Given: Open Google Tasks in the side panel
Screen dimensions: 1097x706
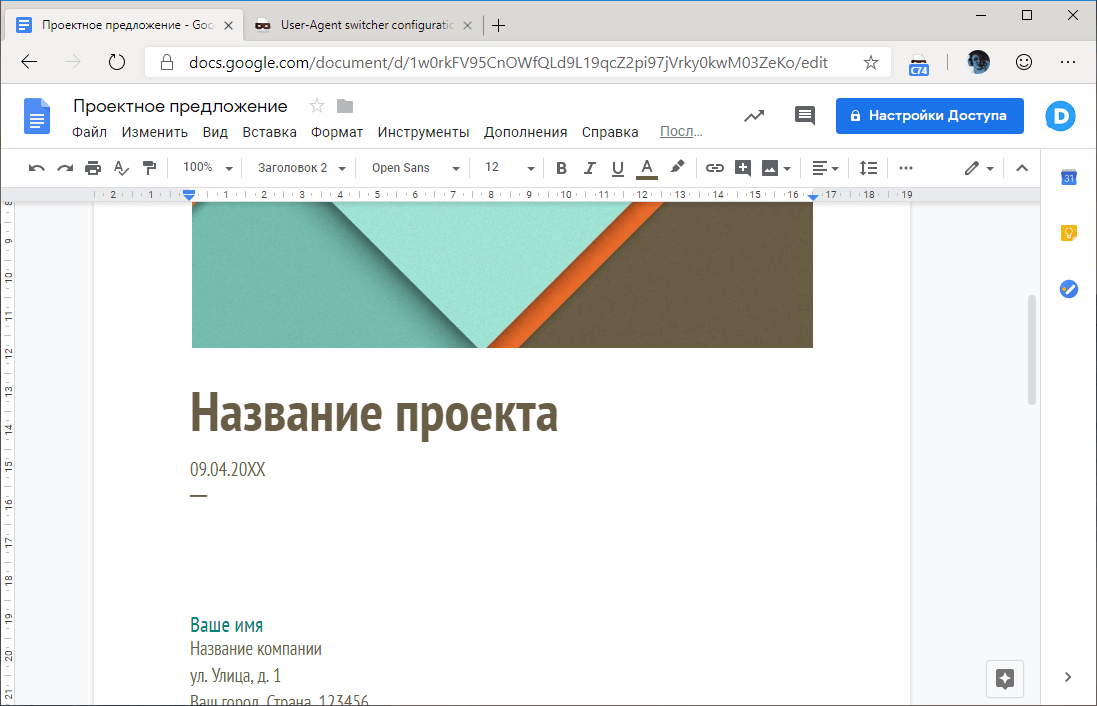Looking at the screenshot, I should [1068, 289].
